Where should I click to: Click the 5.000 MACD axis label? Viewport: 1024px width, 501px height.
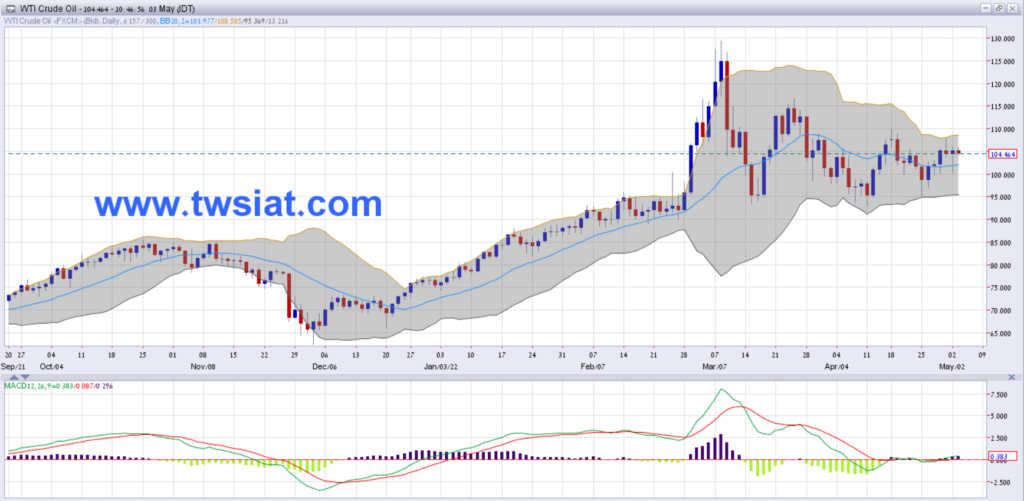(1001, 416)
